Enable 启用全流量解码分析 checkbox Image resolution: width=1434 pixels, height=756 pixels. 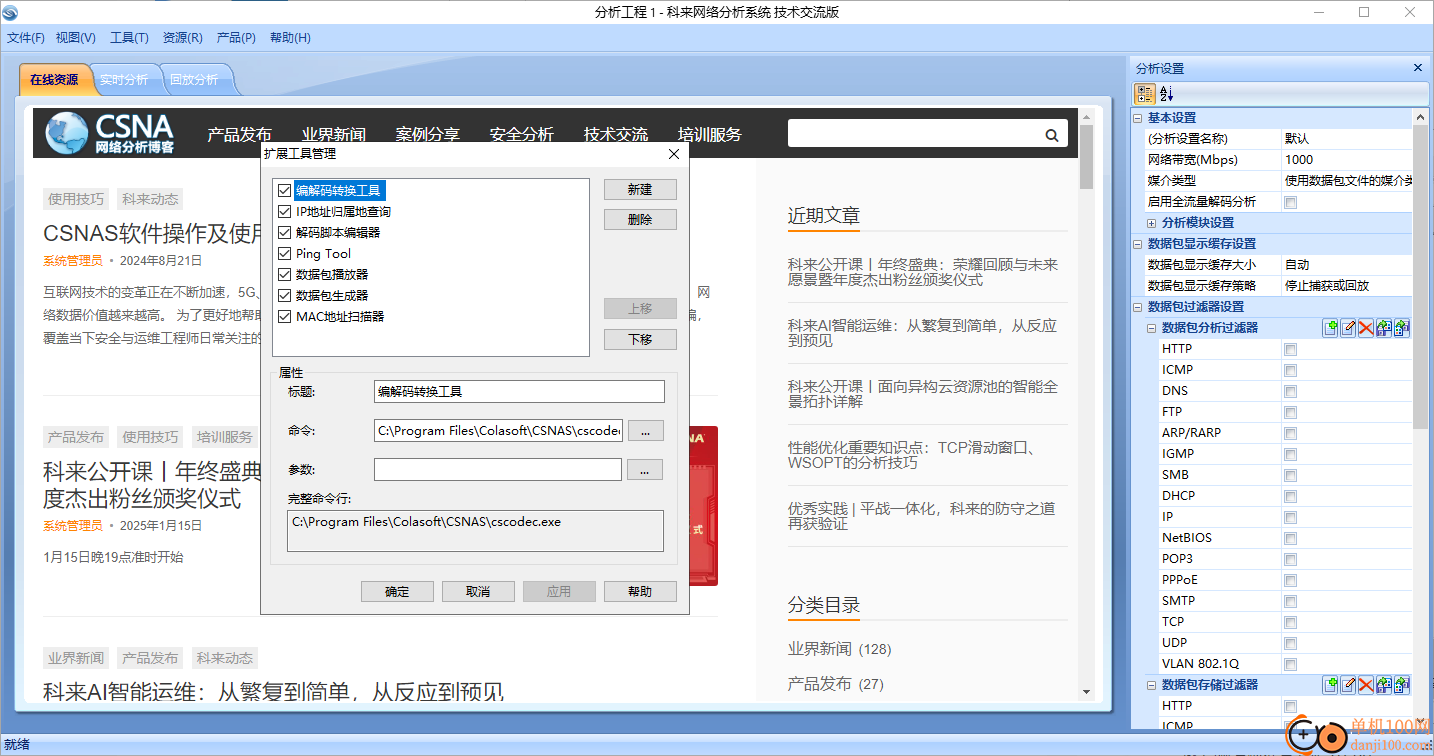[1290, 202]
